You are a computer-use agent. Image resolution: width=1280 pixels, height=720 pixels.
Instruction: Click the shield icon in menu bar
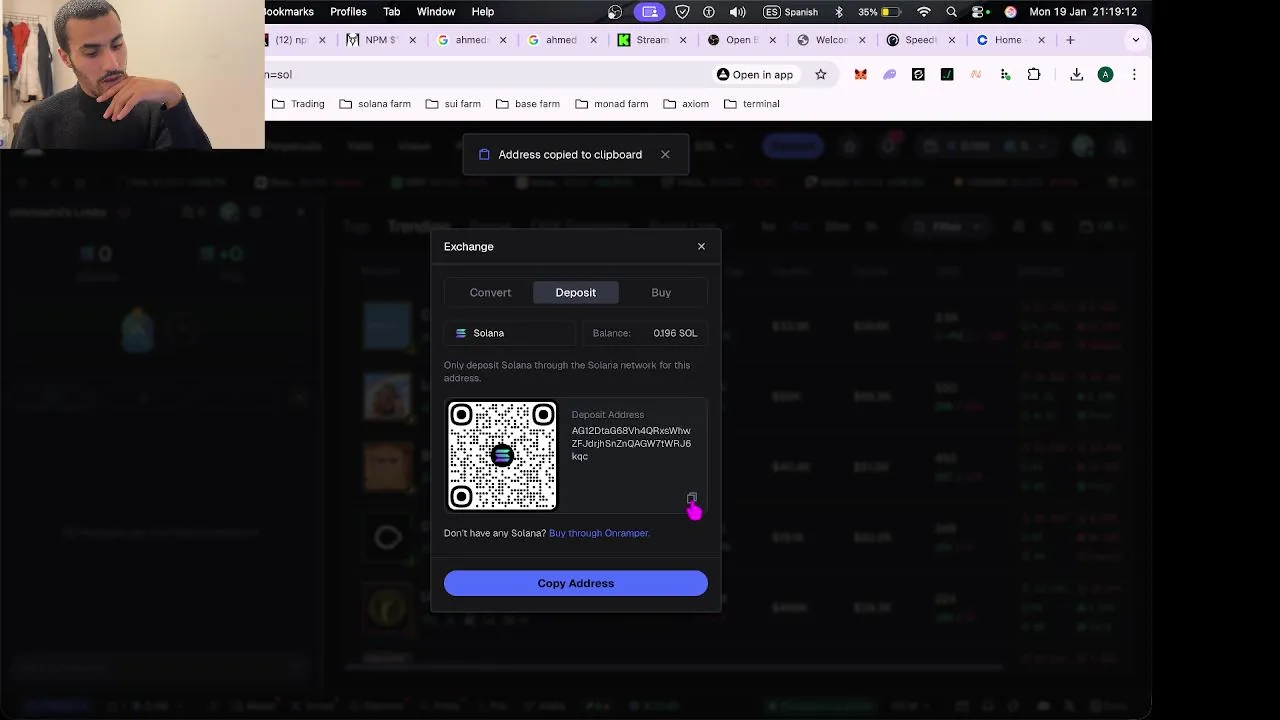pyautogui.click(x=682, y=12)
